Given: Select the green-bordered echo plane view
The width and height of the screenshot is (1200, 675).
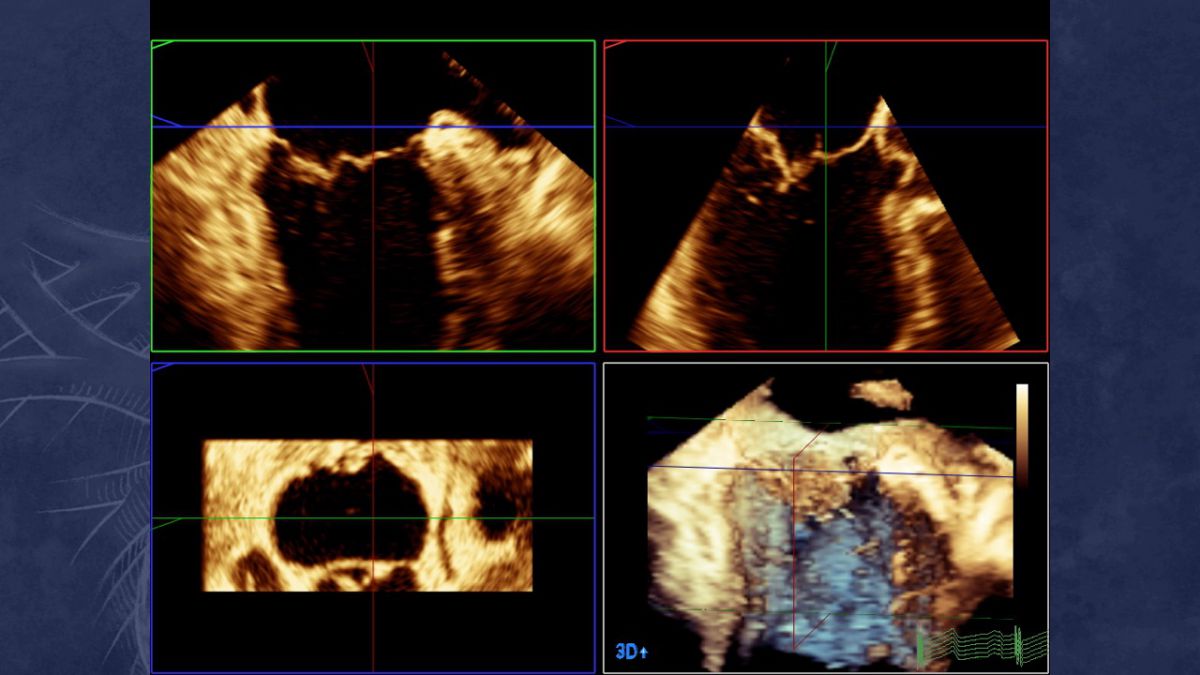Looking at the screenshot, I should [373, 196].
